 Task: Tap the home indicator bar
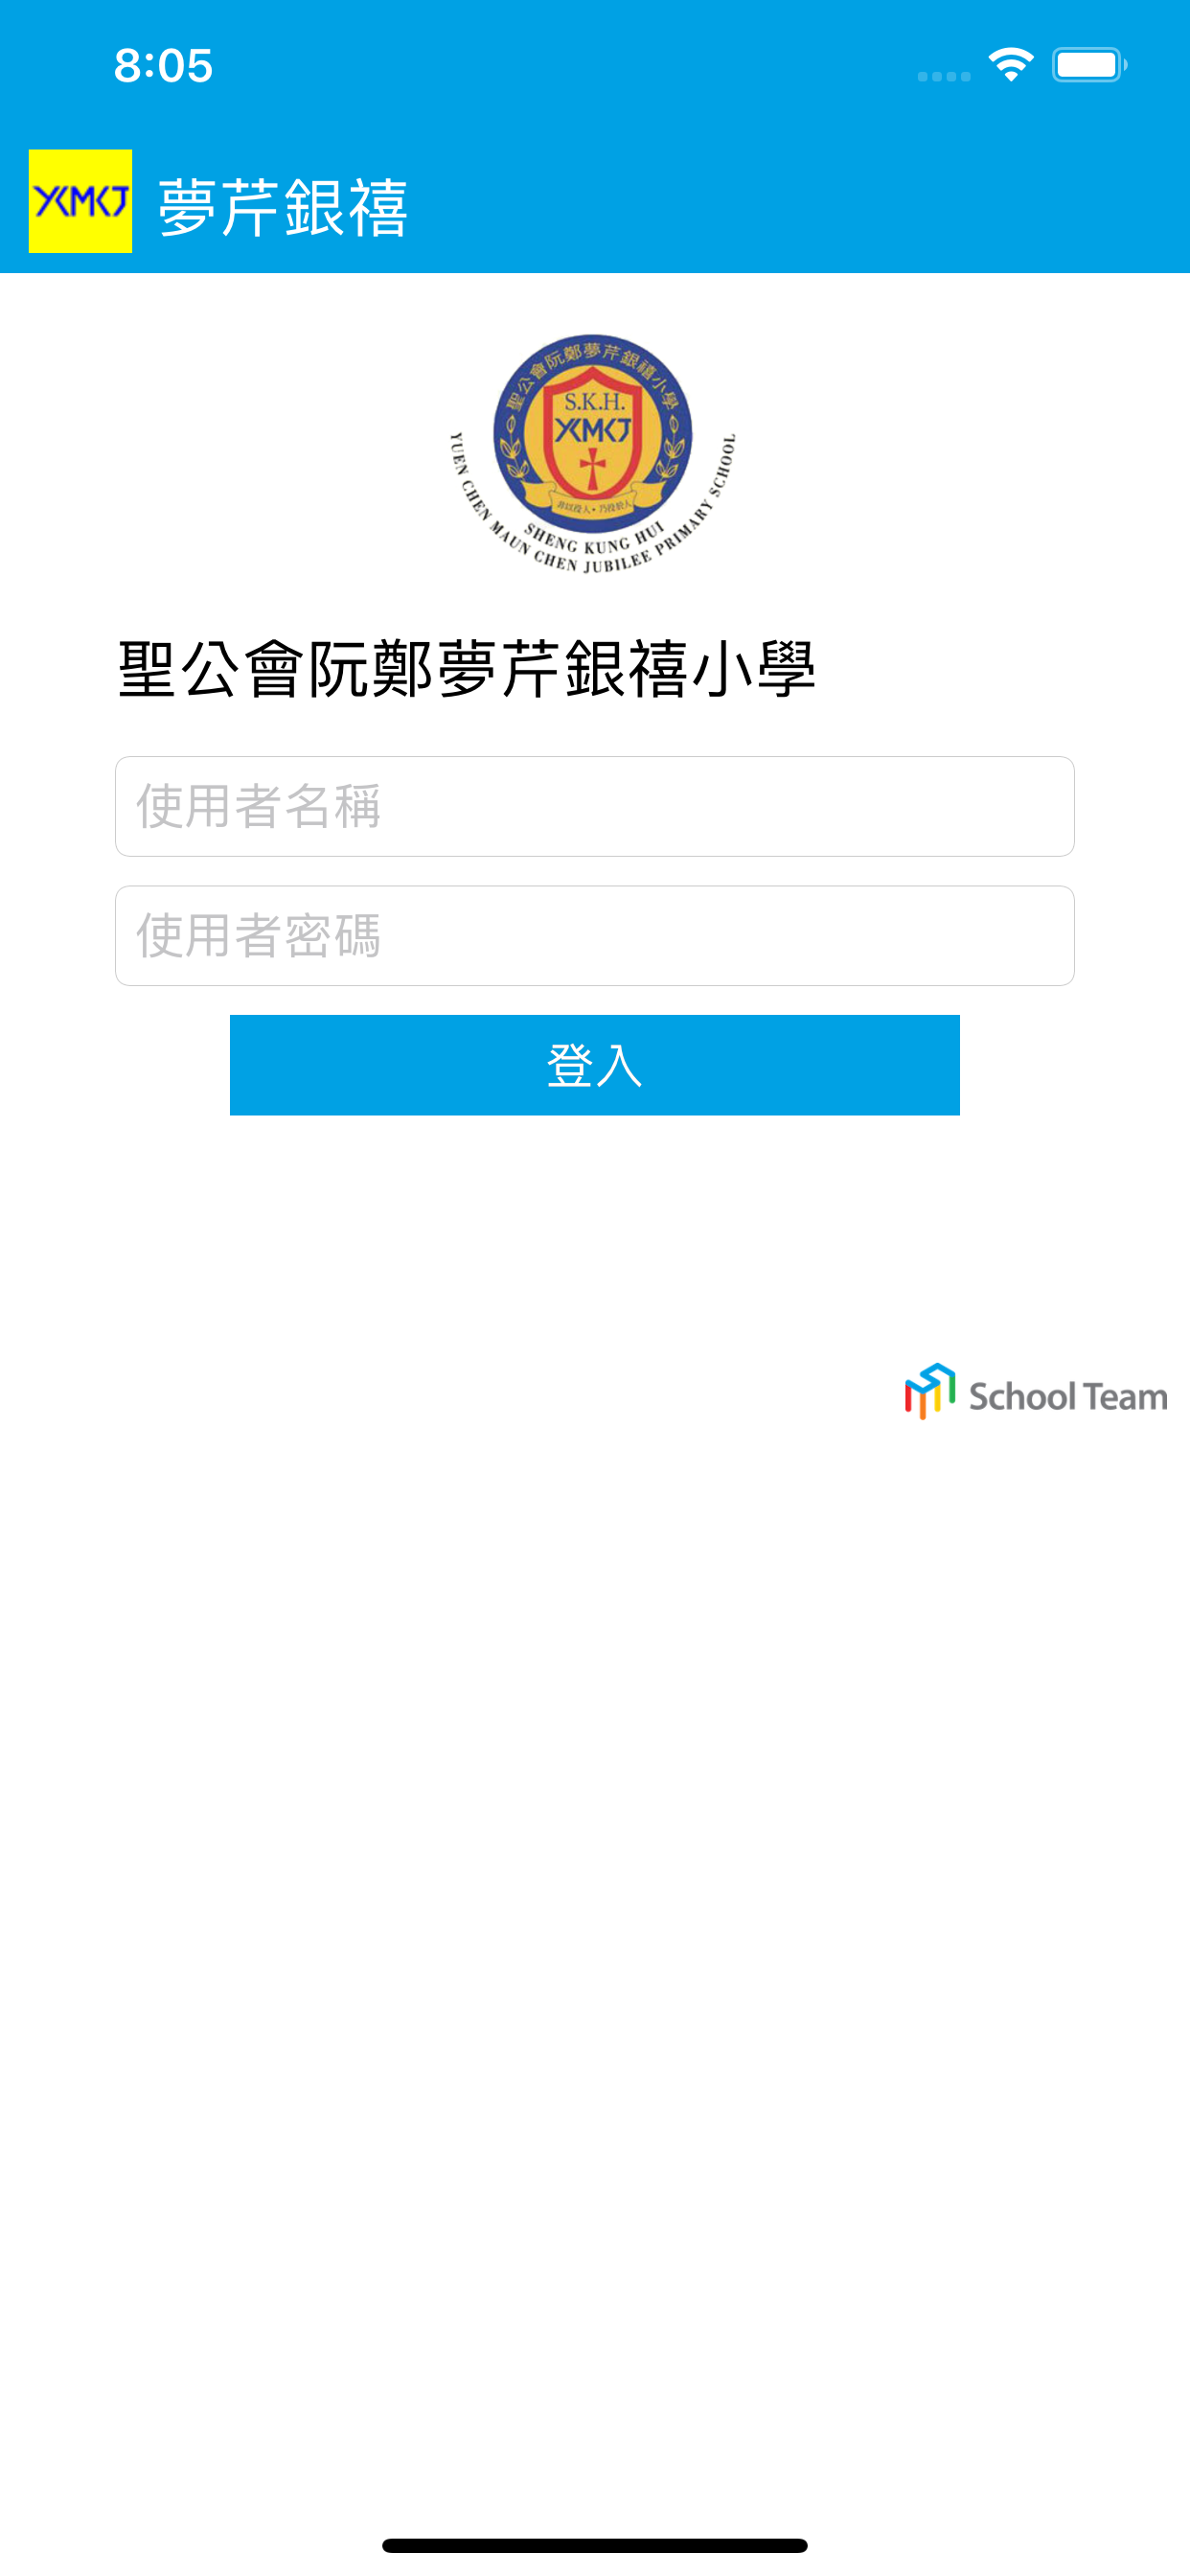pyautogui.click(x=595, y=2545)
